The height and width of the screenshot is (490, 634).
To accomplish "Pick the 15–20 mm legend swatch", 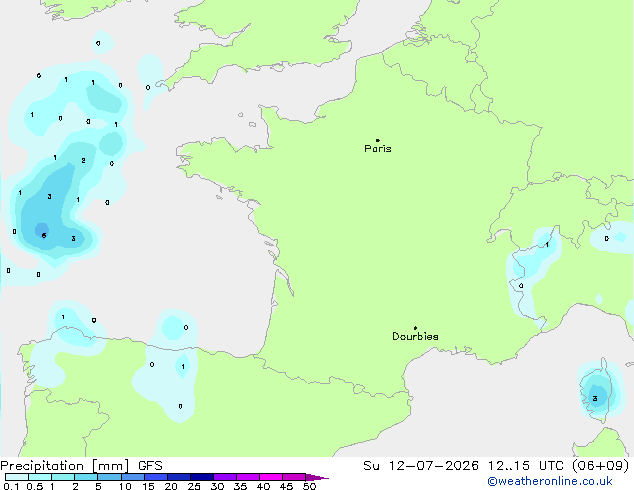I will point(155,477).
